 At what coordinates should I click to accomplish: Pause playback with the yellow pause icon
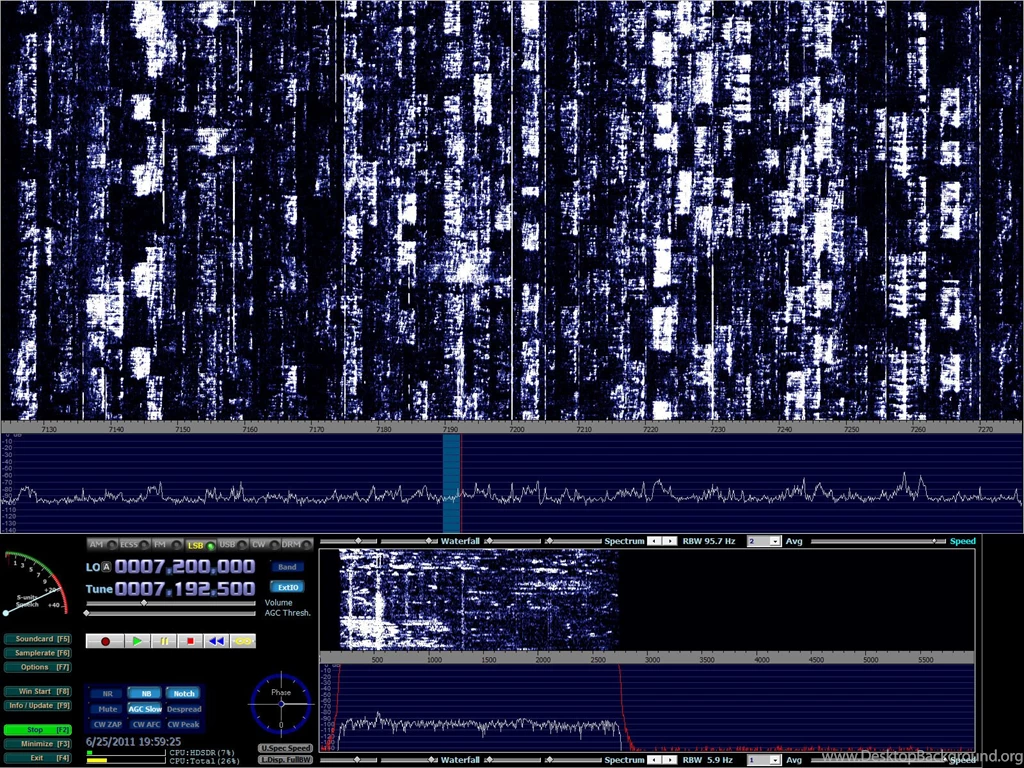tap(163, 641)
